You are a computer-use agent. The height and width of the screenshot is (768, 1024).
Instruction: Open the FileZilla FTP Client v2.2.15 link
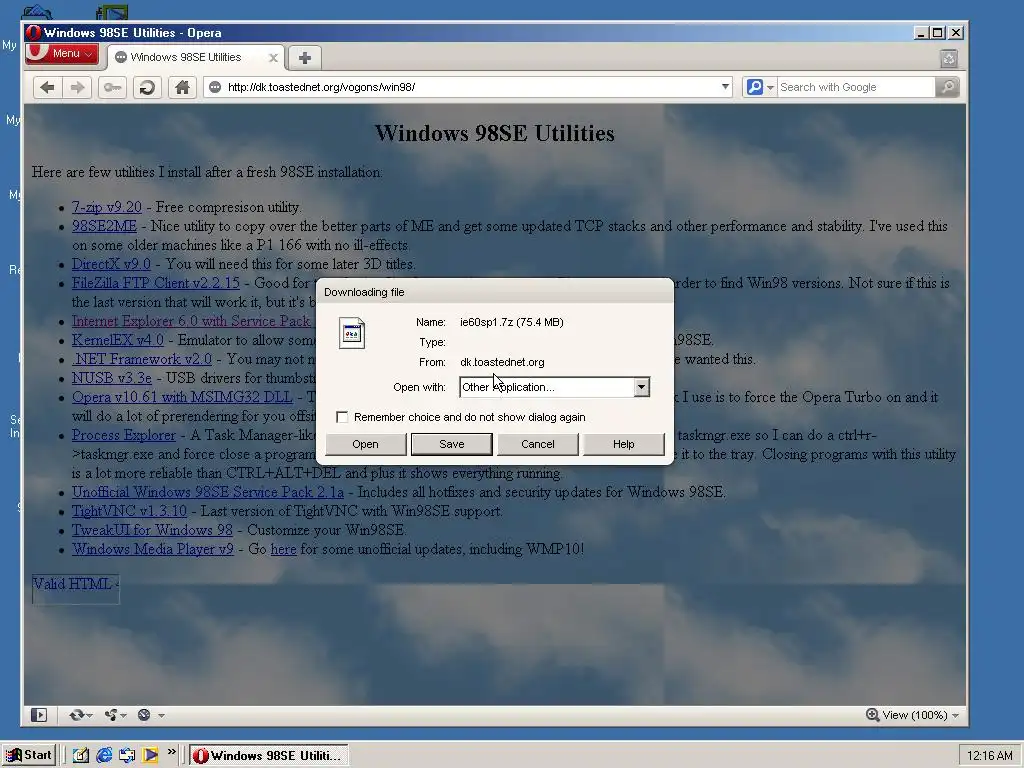coord(155,283)
